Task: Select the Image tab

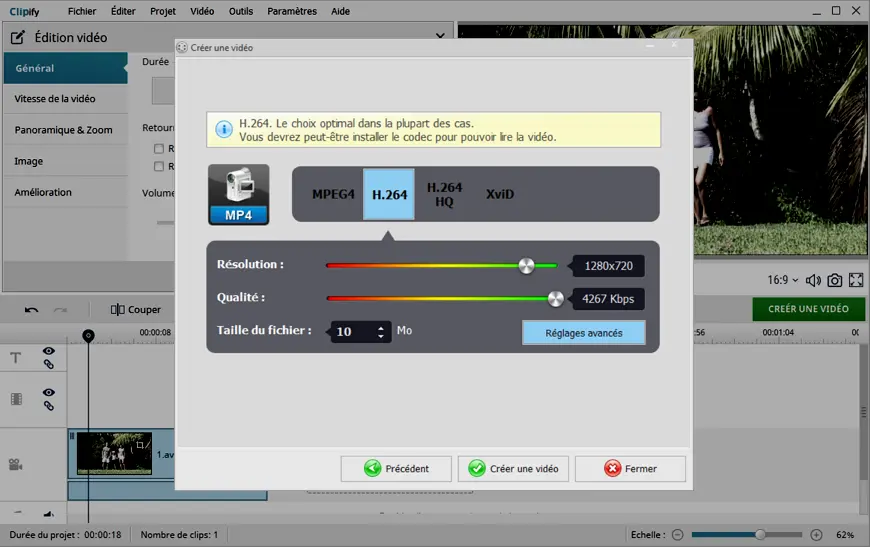Action: pyautogui.click(x=65, y=161)
